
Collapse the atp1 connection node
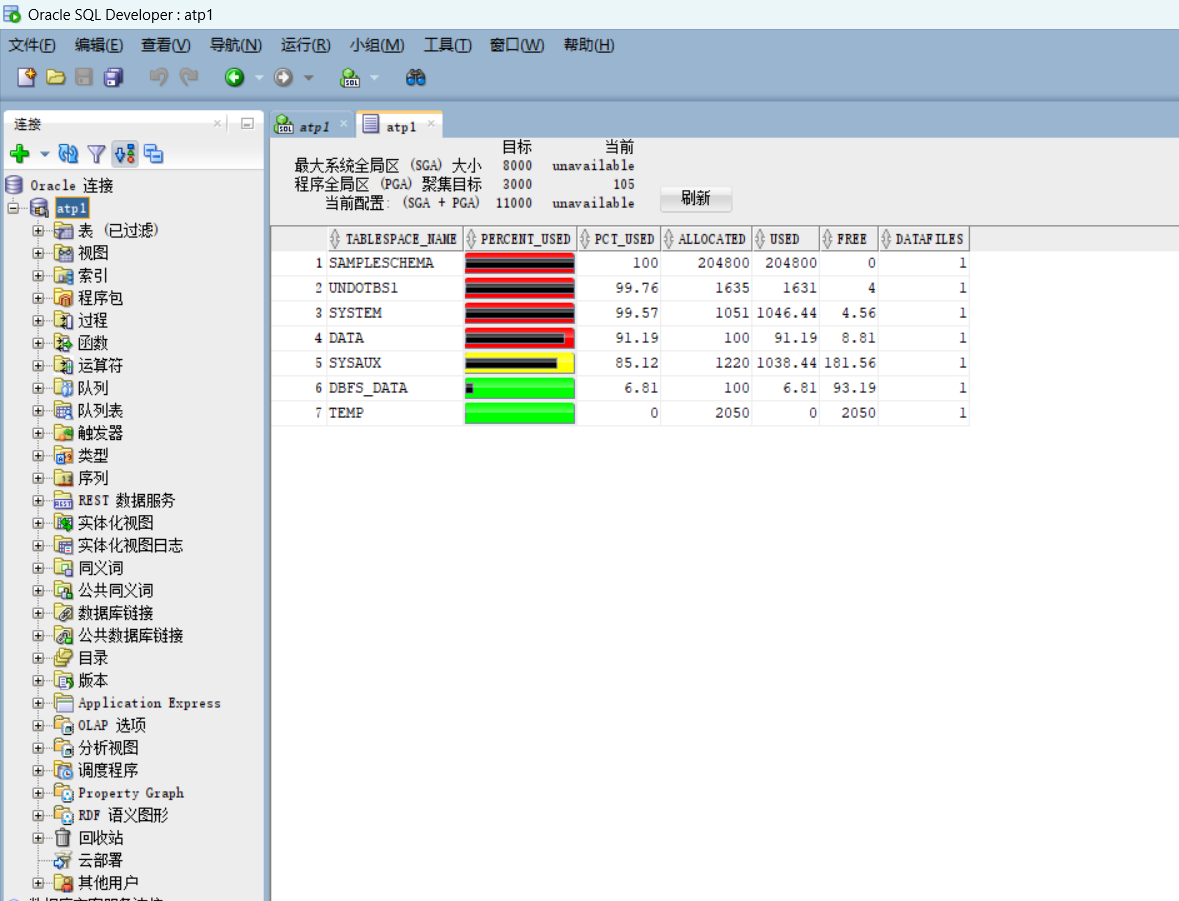14,208
